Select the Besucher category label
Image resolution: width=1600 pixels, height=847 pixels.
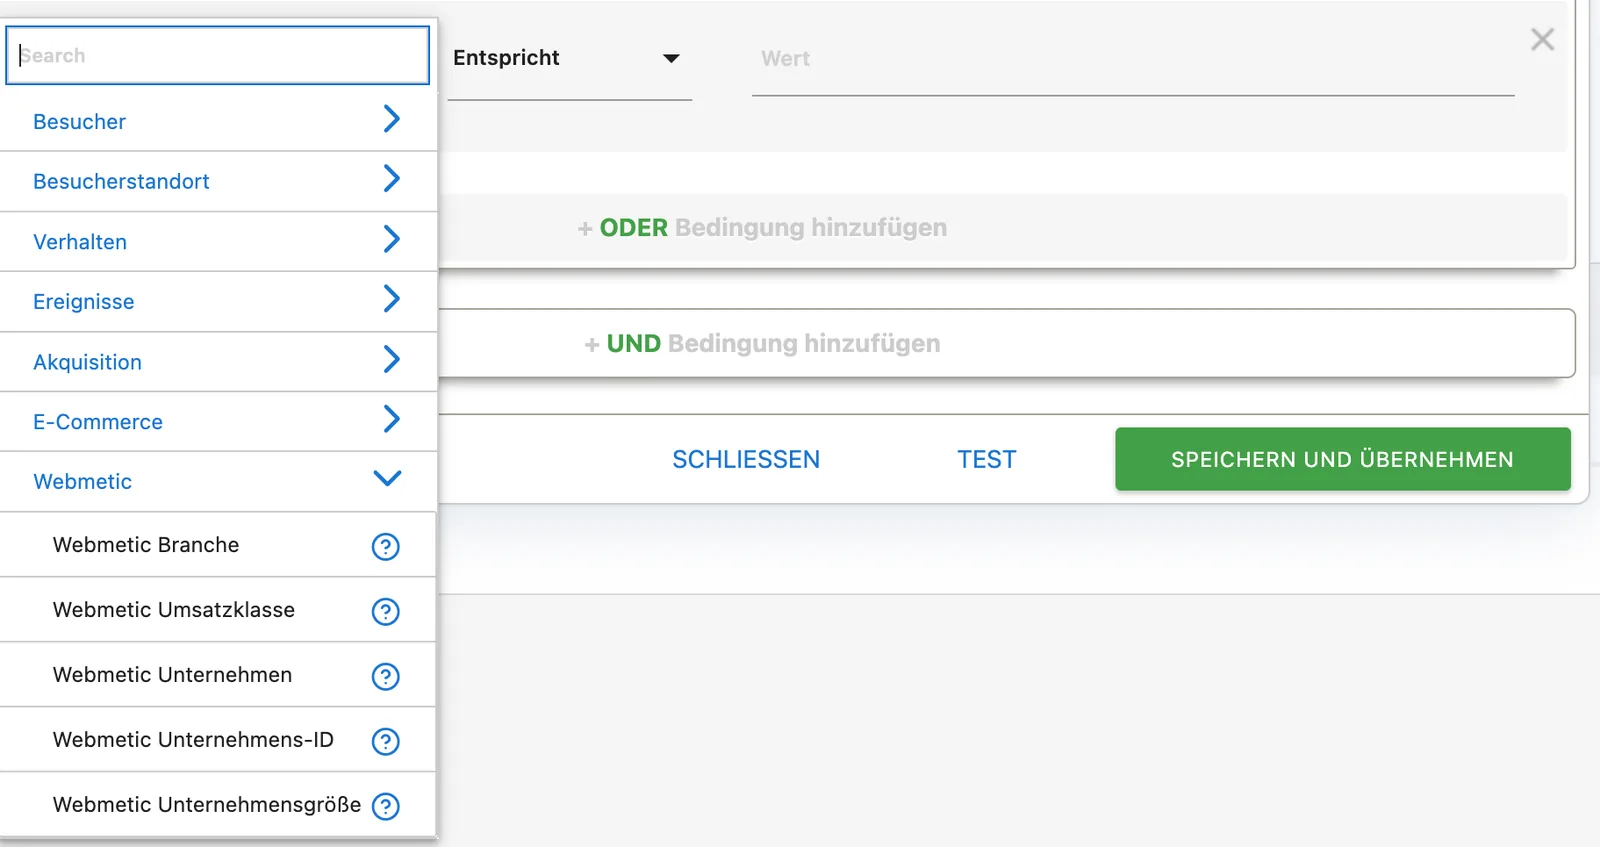click(x=79, y=122)
